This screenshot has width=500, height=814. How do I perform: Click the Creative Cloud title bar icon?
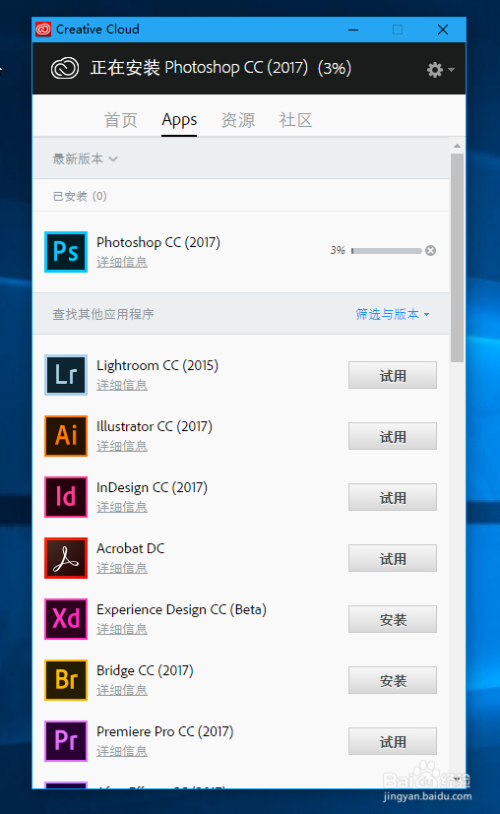[43, 29]
